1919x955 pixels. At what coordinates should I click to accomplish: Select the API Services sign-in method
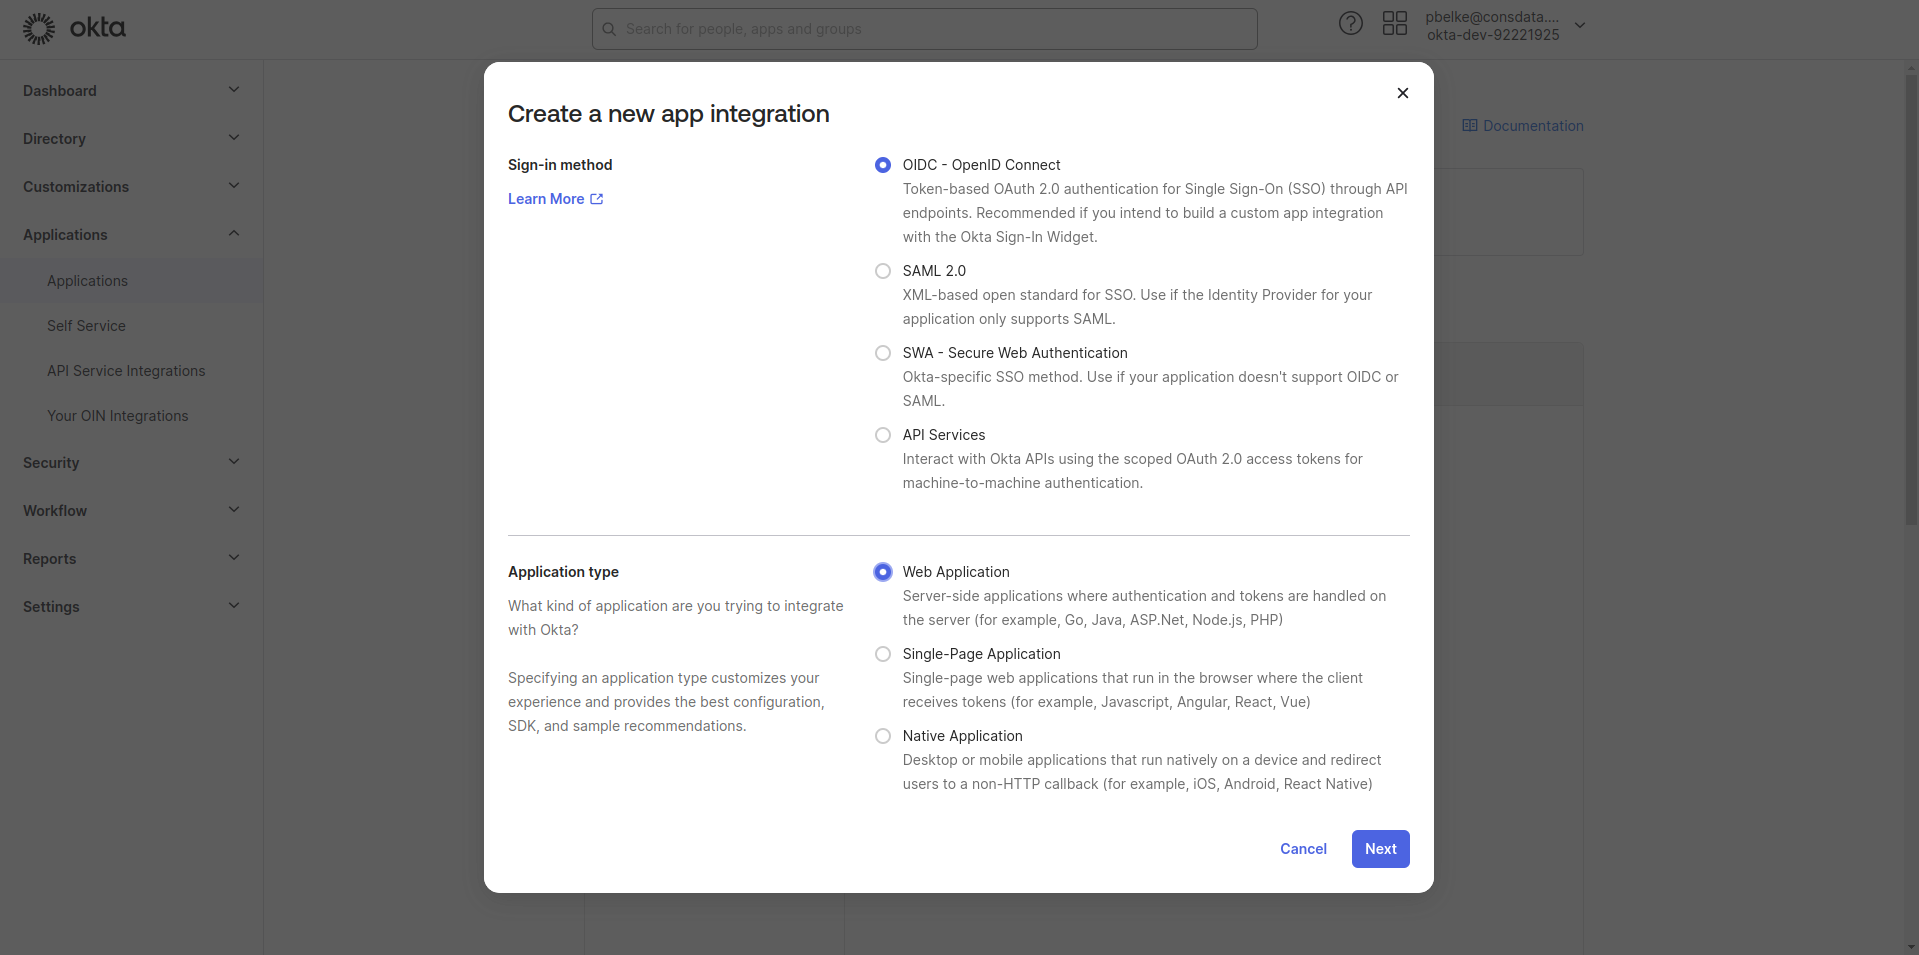click(883, 435)
